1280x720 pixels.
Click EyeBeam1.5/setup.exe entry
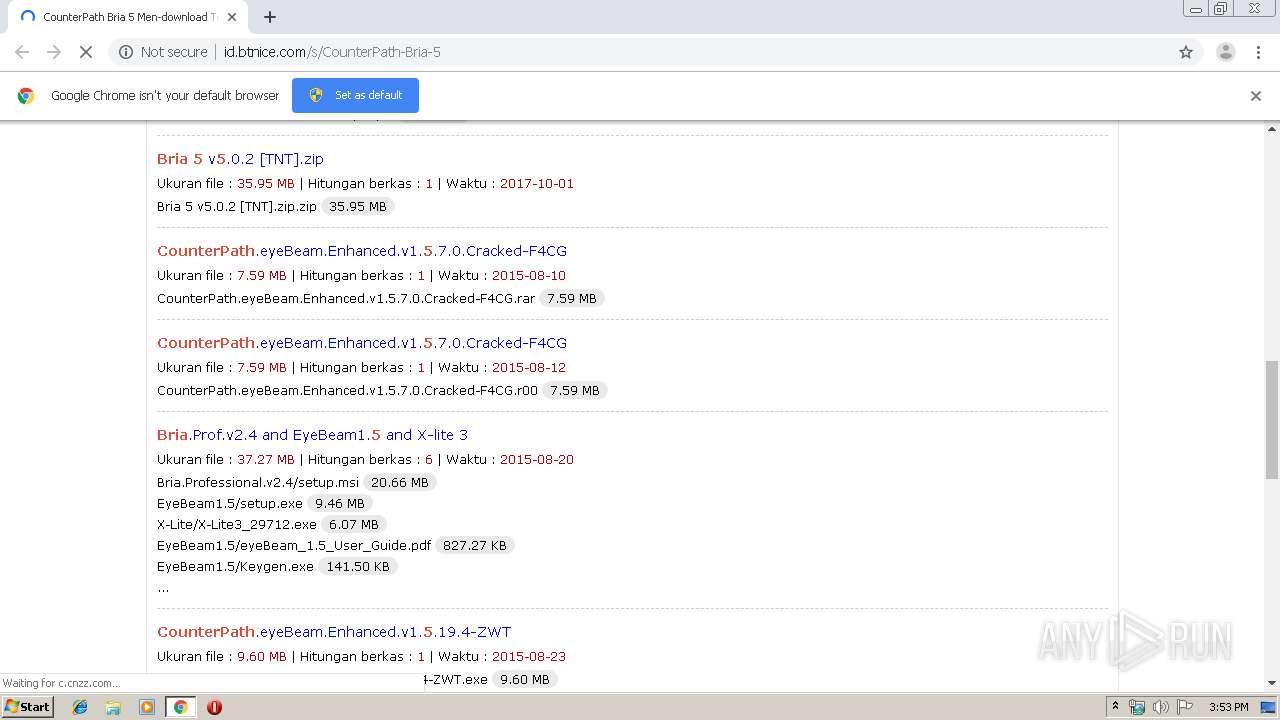click(x=230, y=504)
